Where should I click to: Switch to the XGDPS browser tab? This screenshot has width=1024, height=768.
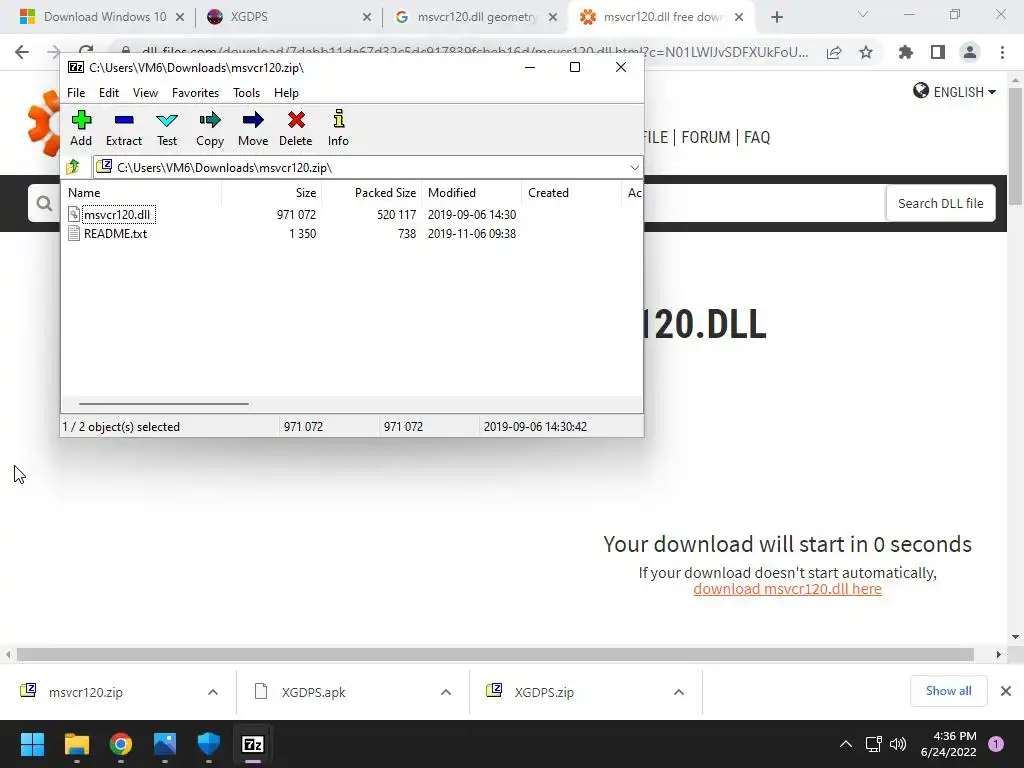click(x=286, y=17)
